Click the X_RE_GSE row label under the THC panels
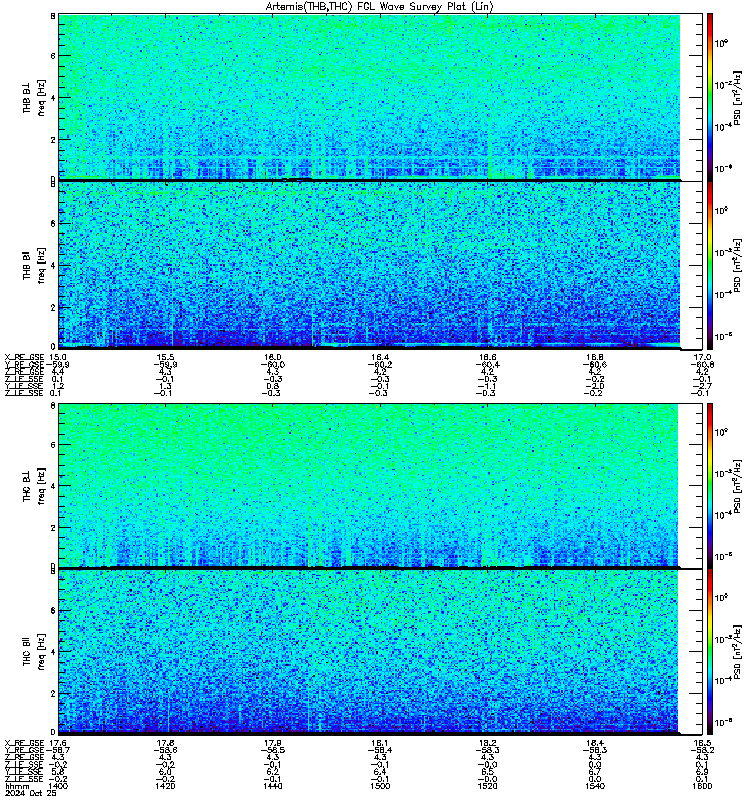The height and width of the screenshot is (800, 750). point(24,743)
